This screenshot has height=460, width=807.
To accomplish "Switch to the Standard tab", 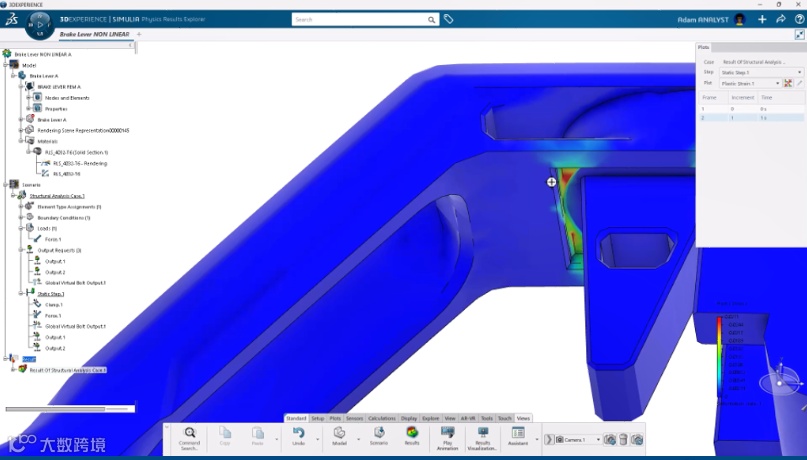I will [296, 418].
